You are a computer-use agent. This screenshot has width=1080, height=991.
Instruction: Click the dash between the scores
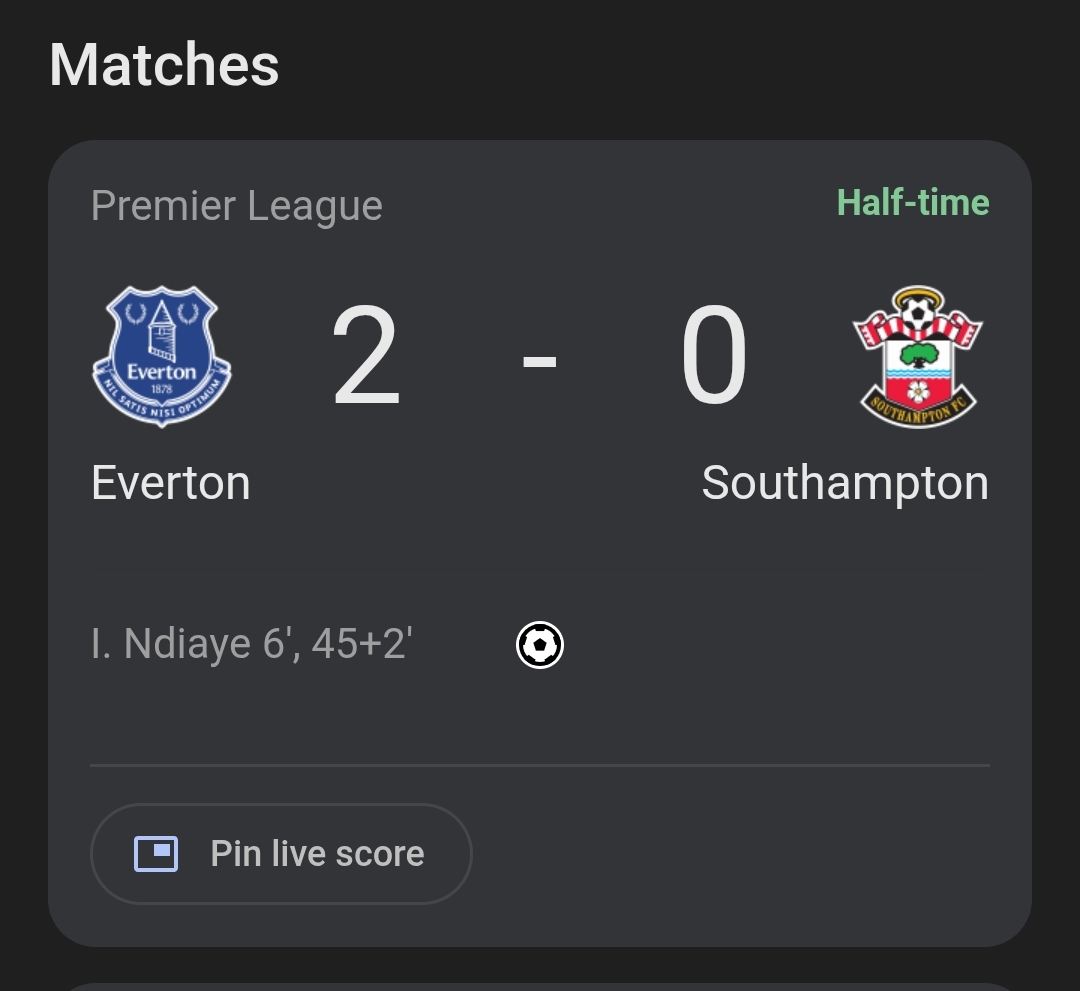coord(539,359)
